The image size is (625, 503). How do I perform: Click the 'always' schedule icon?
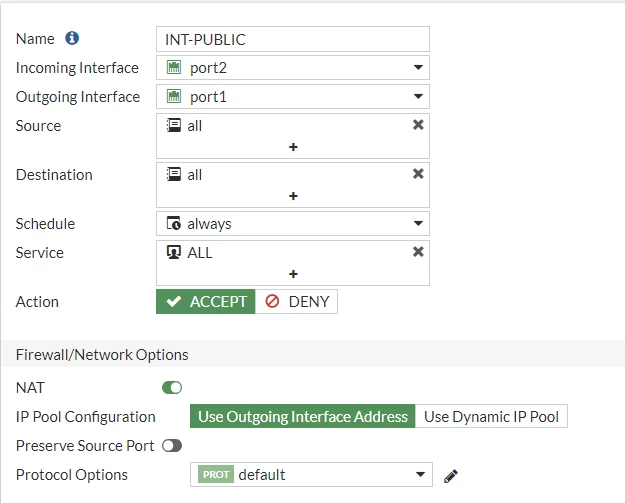(174, 223)
